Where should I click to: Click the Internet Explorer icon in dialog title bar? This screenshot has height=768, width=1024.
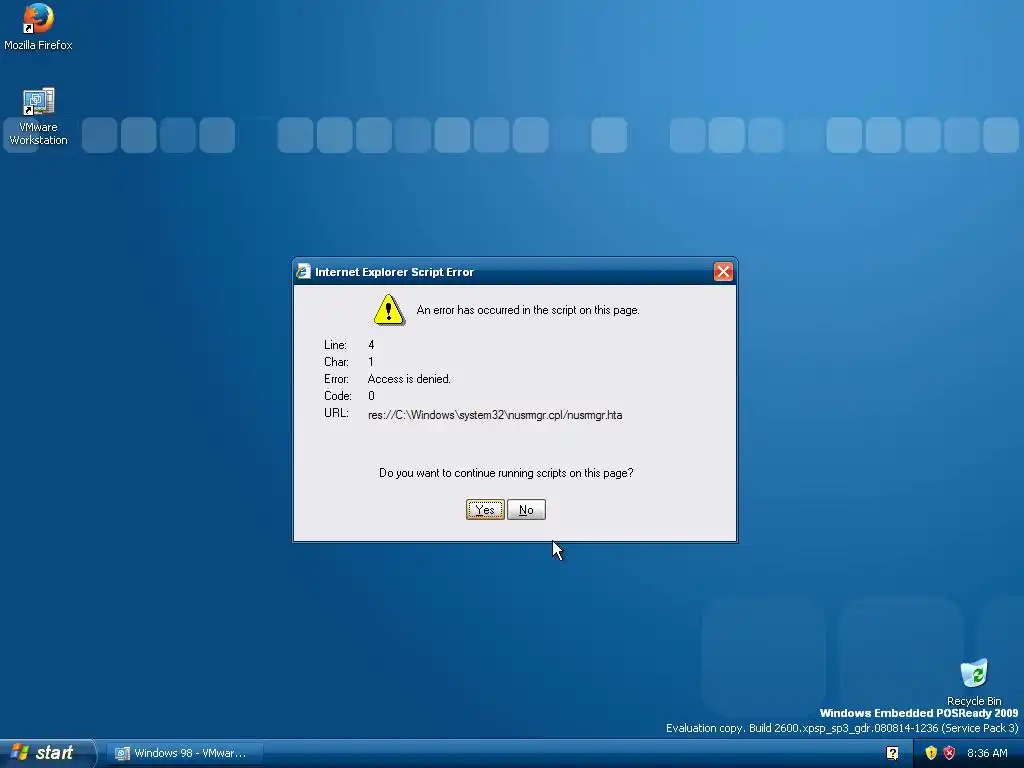304,272
